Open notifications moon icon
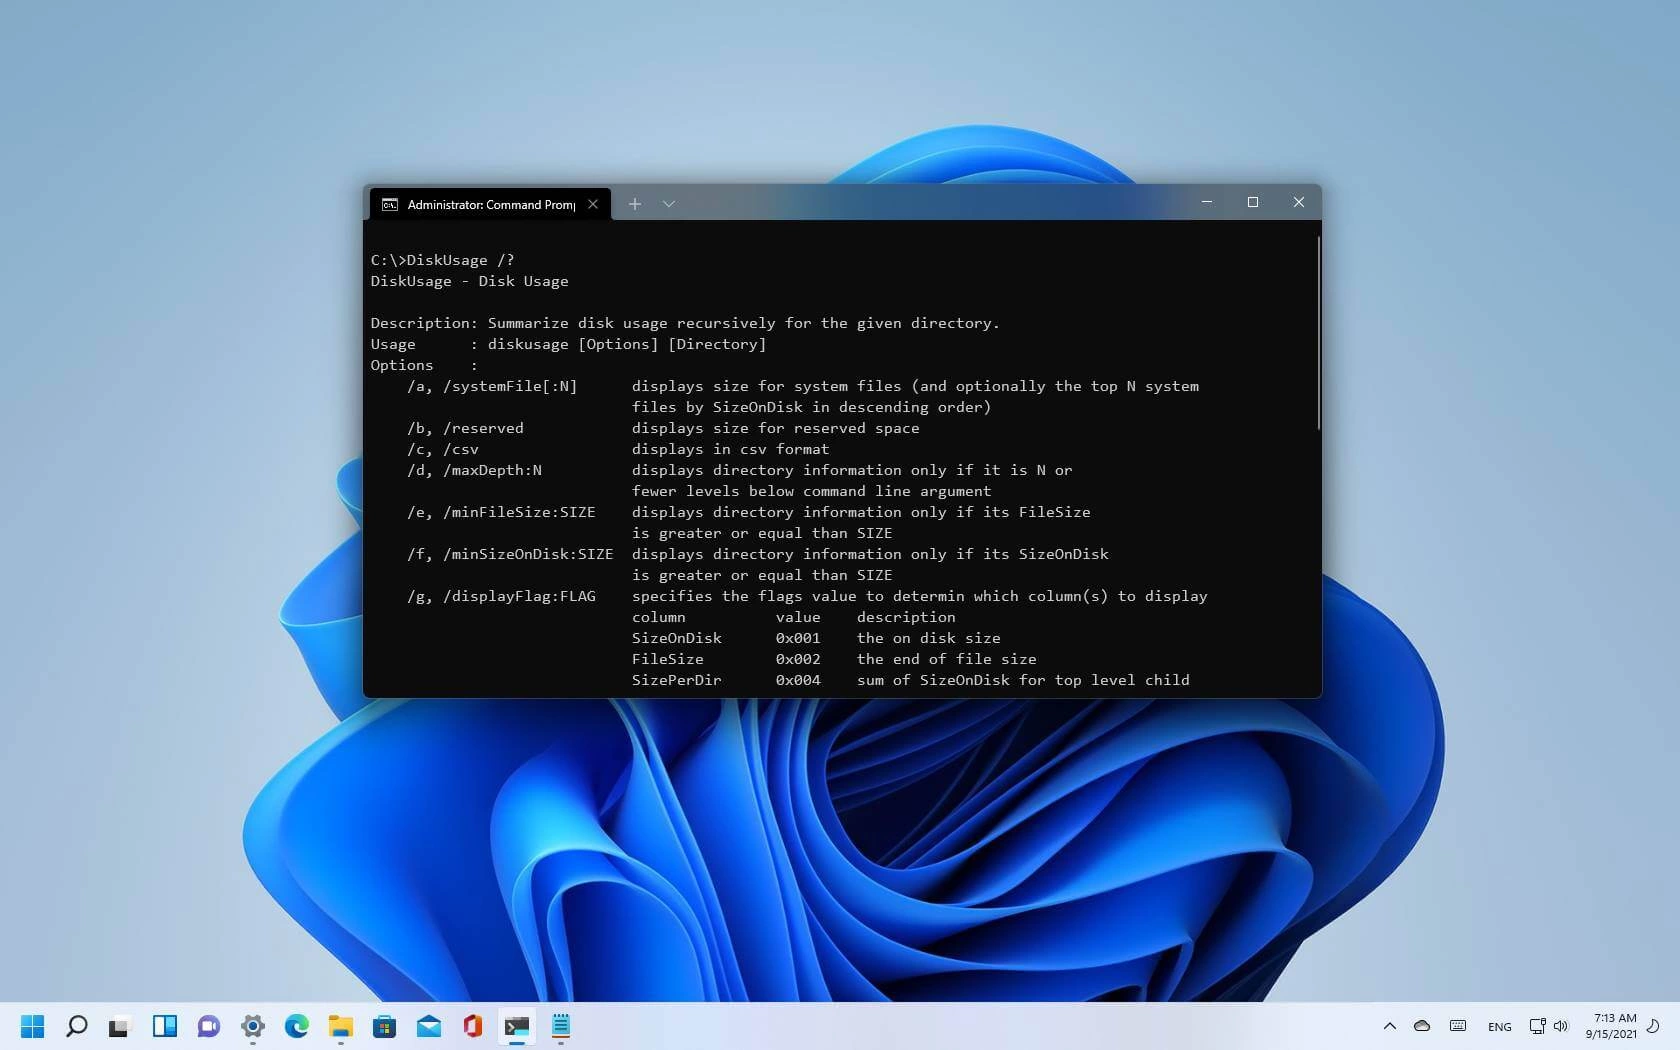 (1654, 1026)
